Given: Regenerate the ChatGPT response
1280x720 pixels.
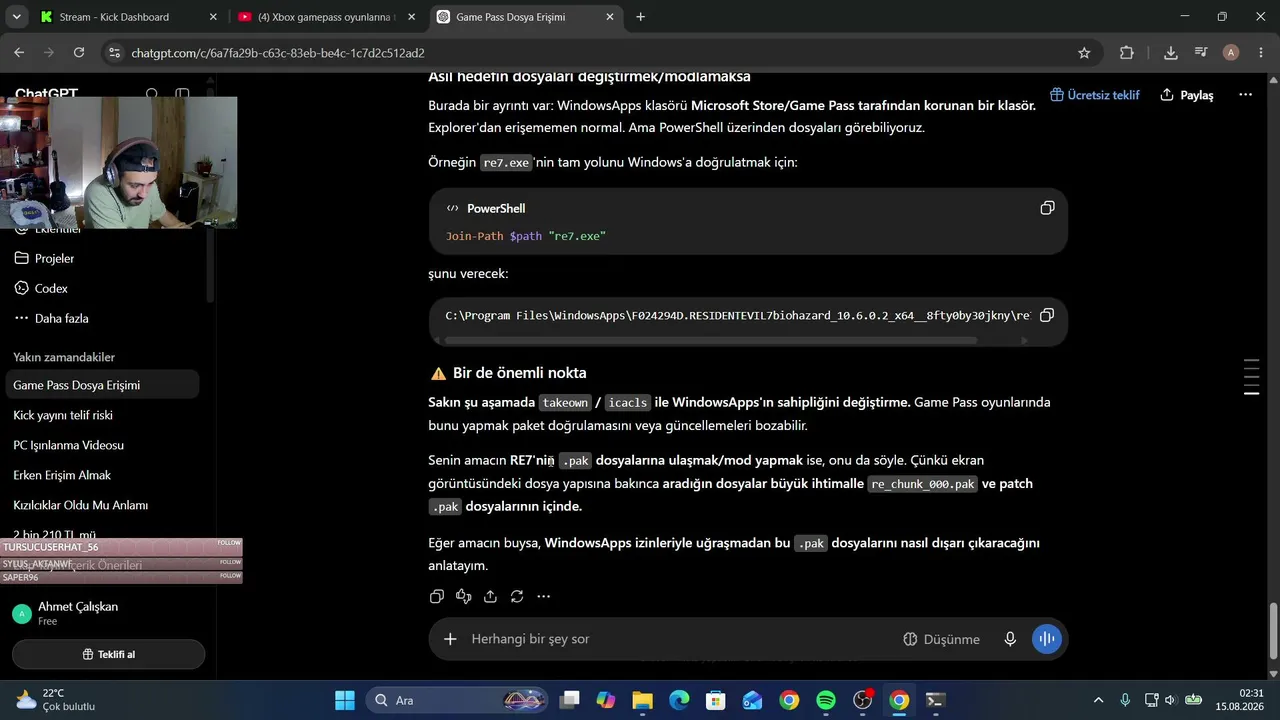Looking at the screenshot, I should click(x=517, y=596).
